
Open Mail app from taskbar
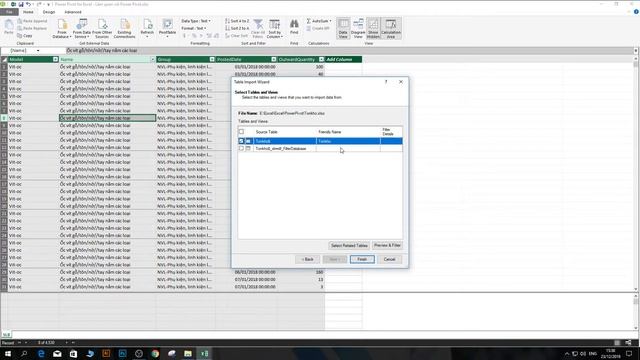point(57,353)
